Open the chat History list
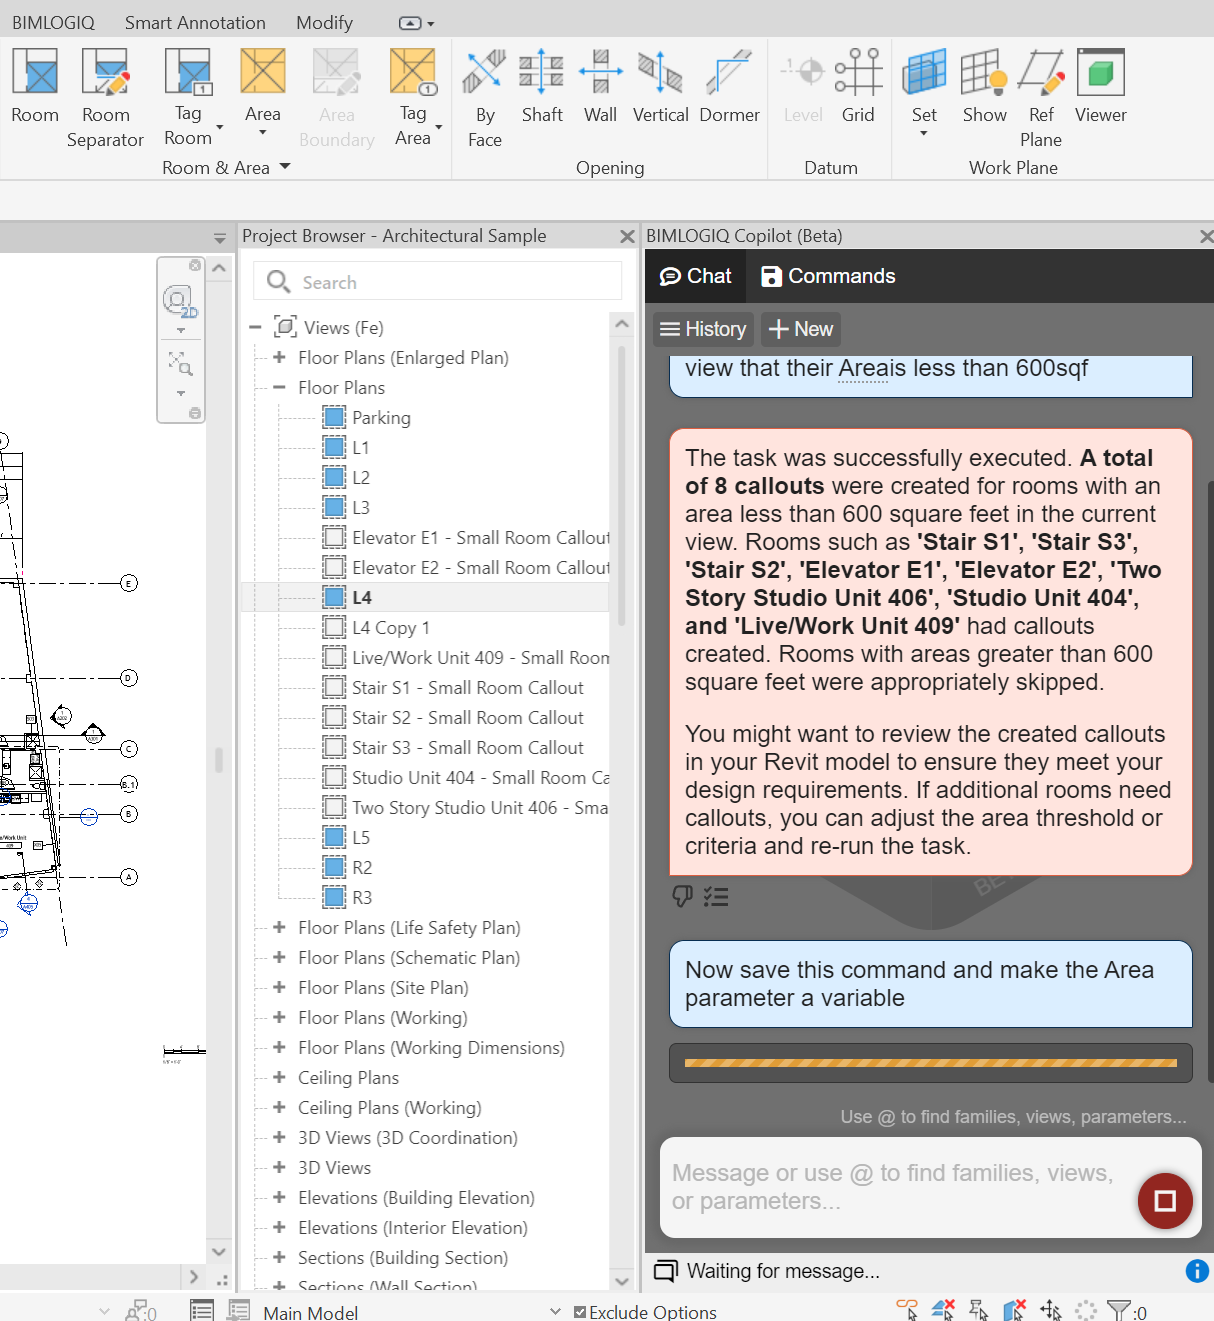Viewport: 1214px width, 1321px height. coord(703,329)
